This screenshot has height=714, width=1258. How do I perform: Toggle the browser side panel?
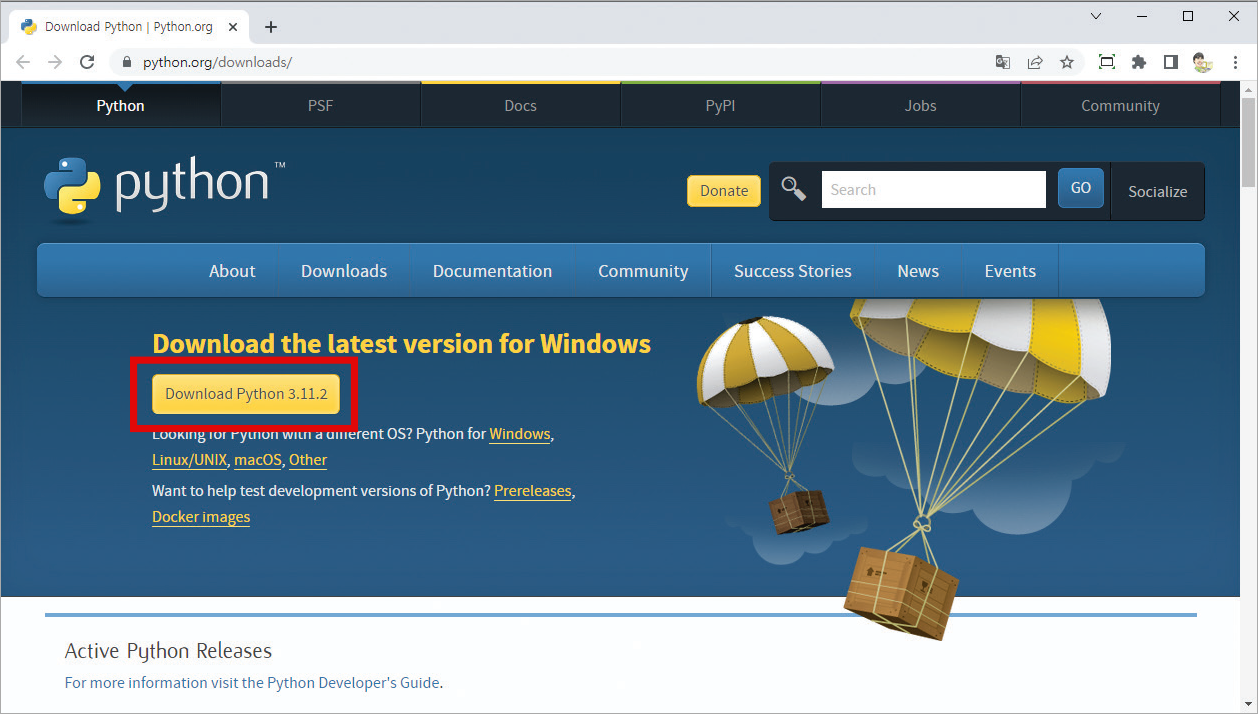1170,62
